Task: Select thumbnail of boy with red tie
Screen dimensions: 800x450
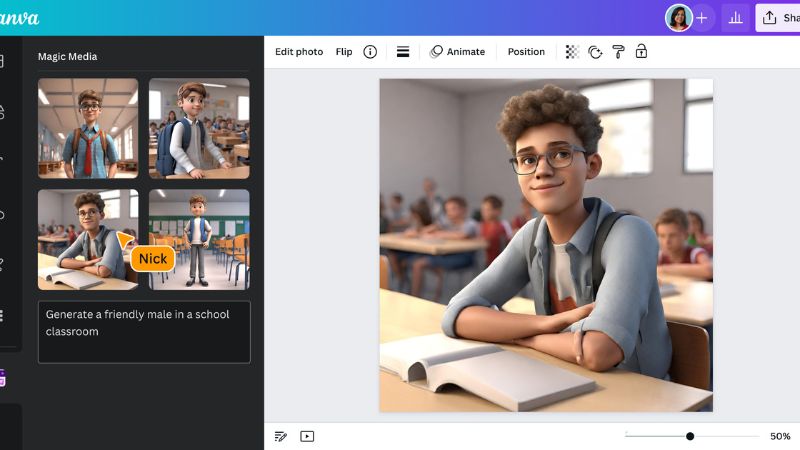Action: 88,128
